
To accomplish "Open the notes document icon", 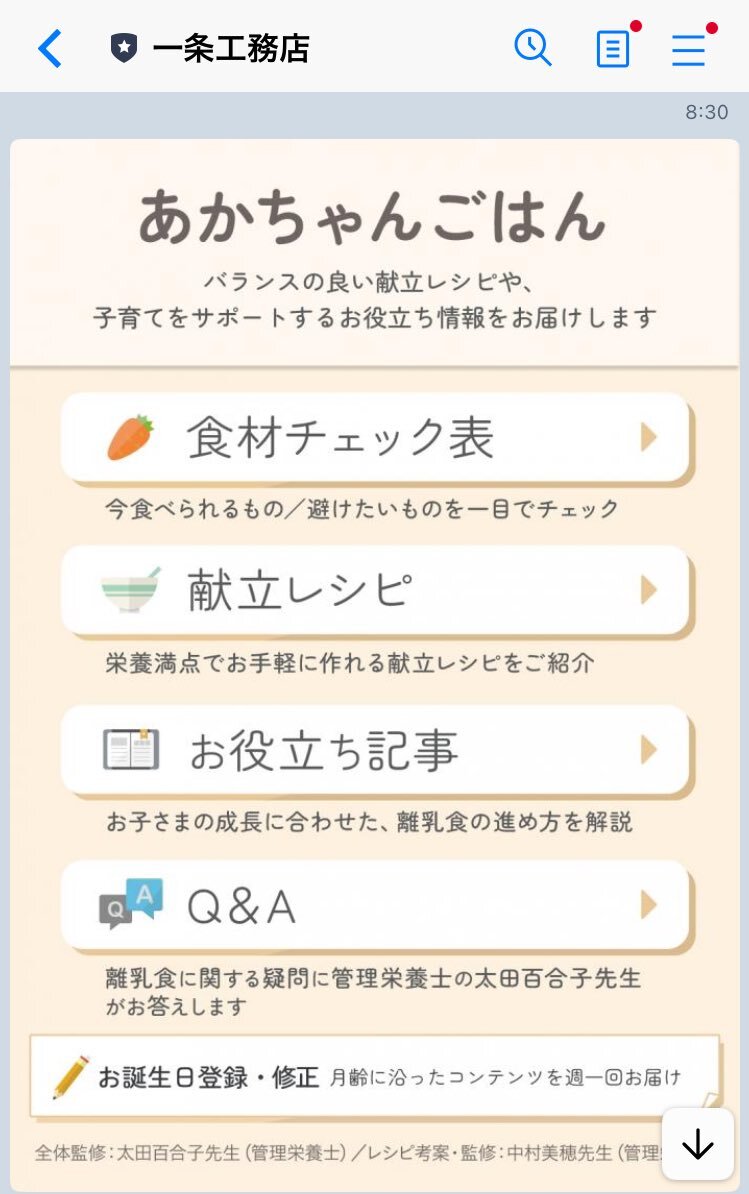I will point(613,49).
